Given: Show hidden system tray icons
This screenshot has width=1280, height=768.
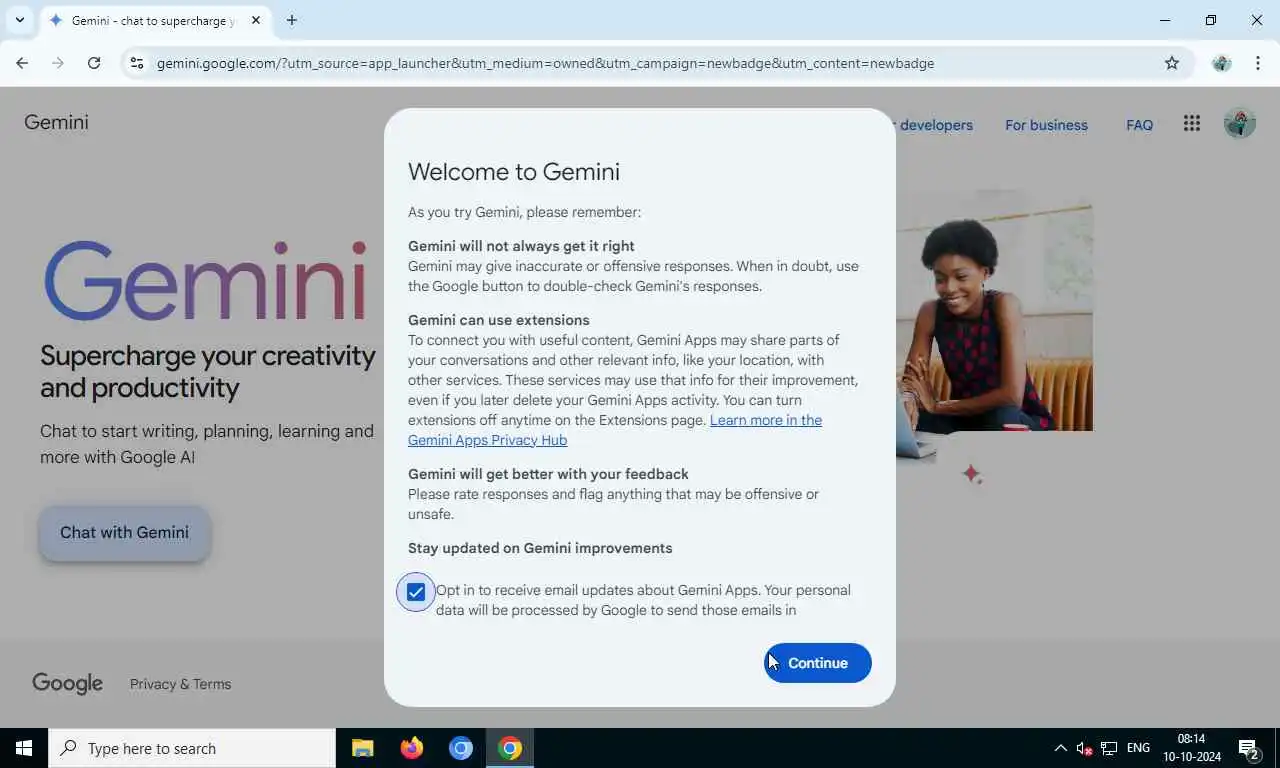Looking at the screenshot, I should click(x=1060, y=748).
